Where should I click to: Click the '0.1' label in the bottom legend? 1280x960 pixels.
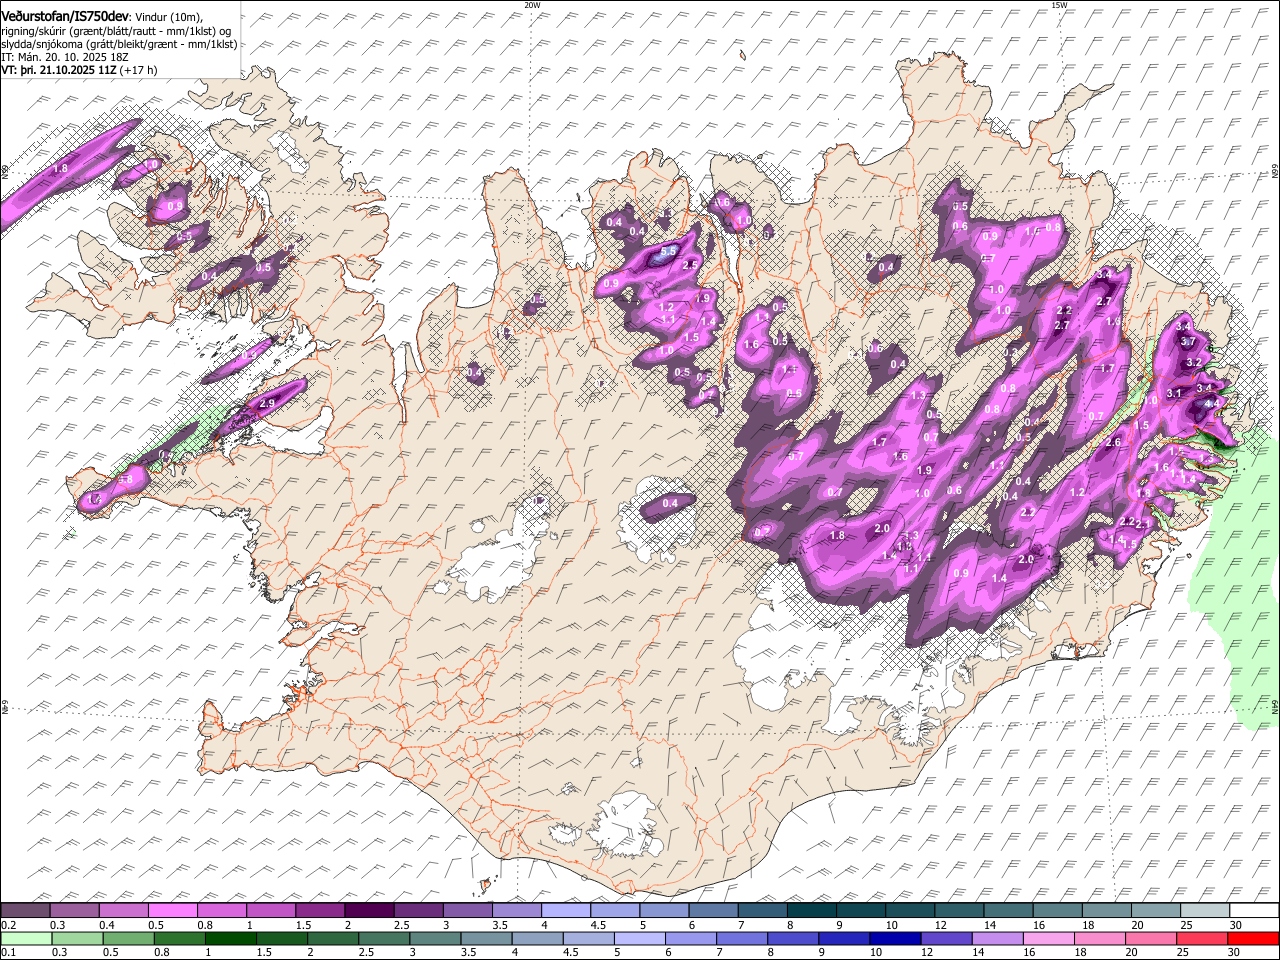coord(9,952)
